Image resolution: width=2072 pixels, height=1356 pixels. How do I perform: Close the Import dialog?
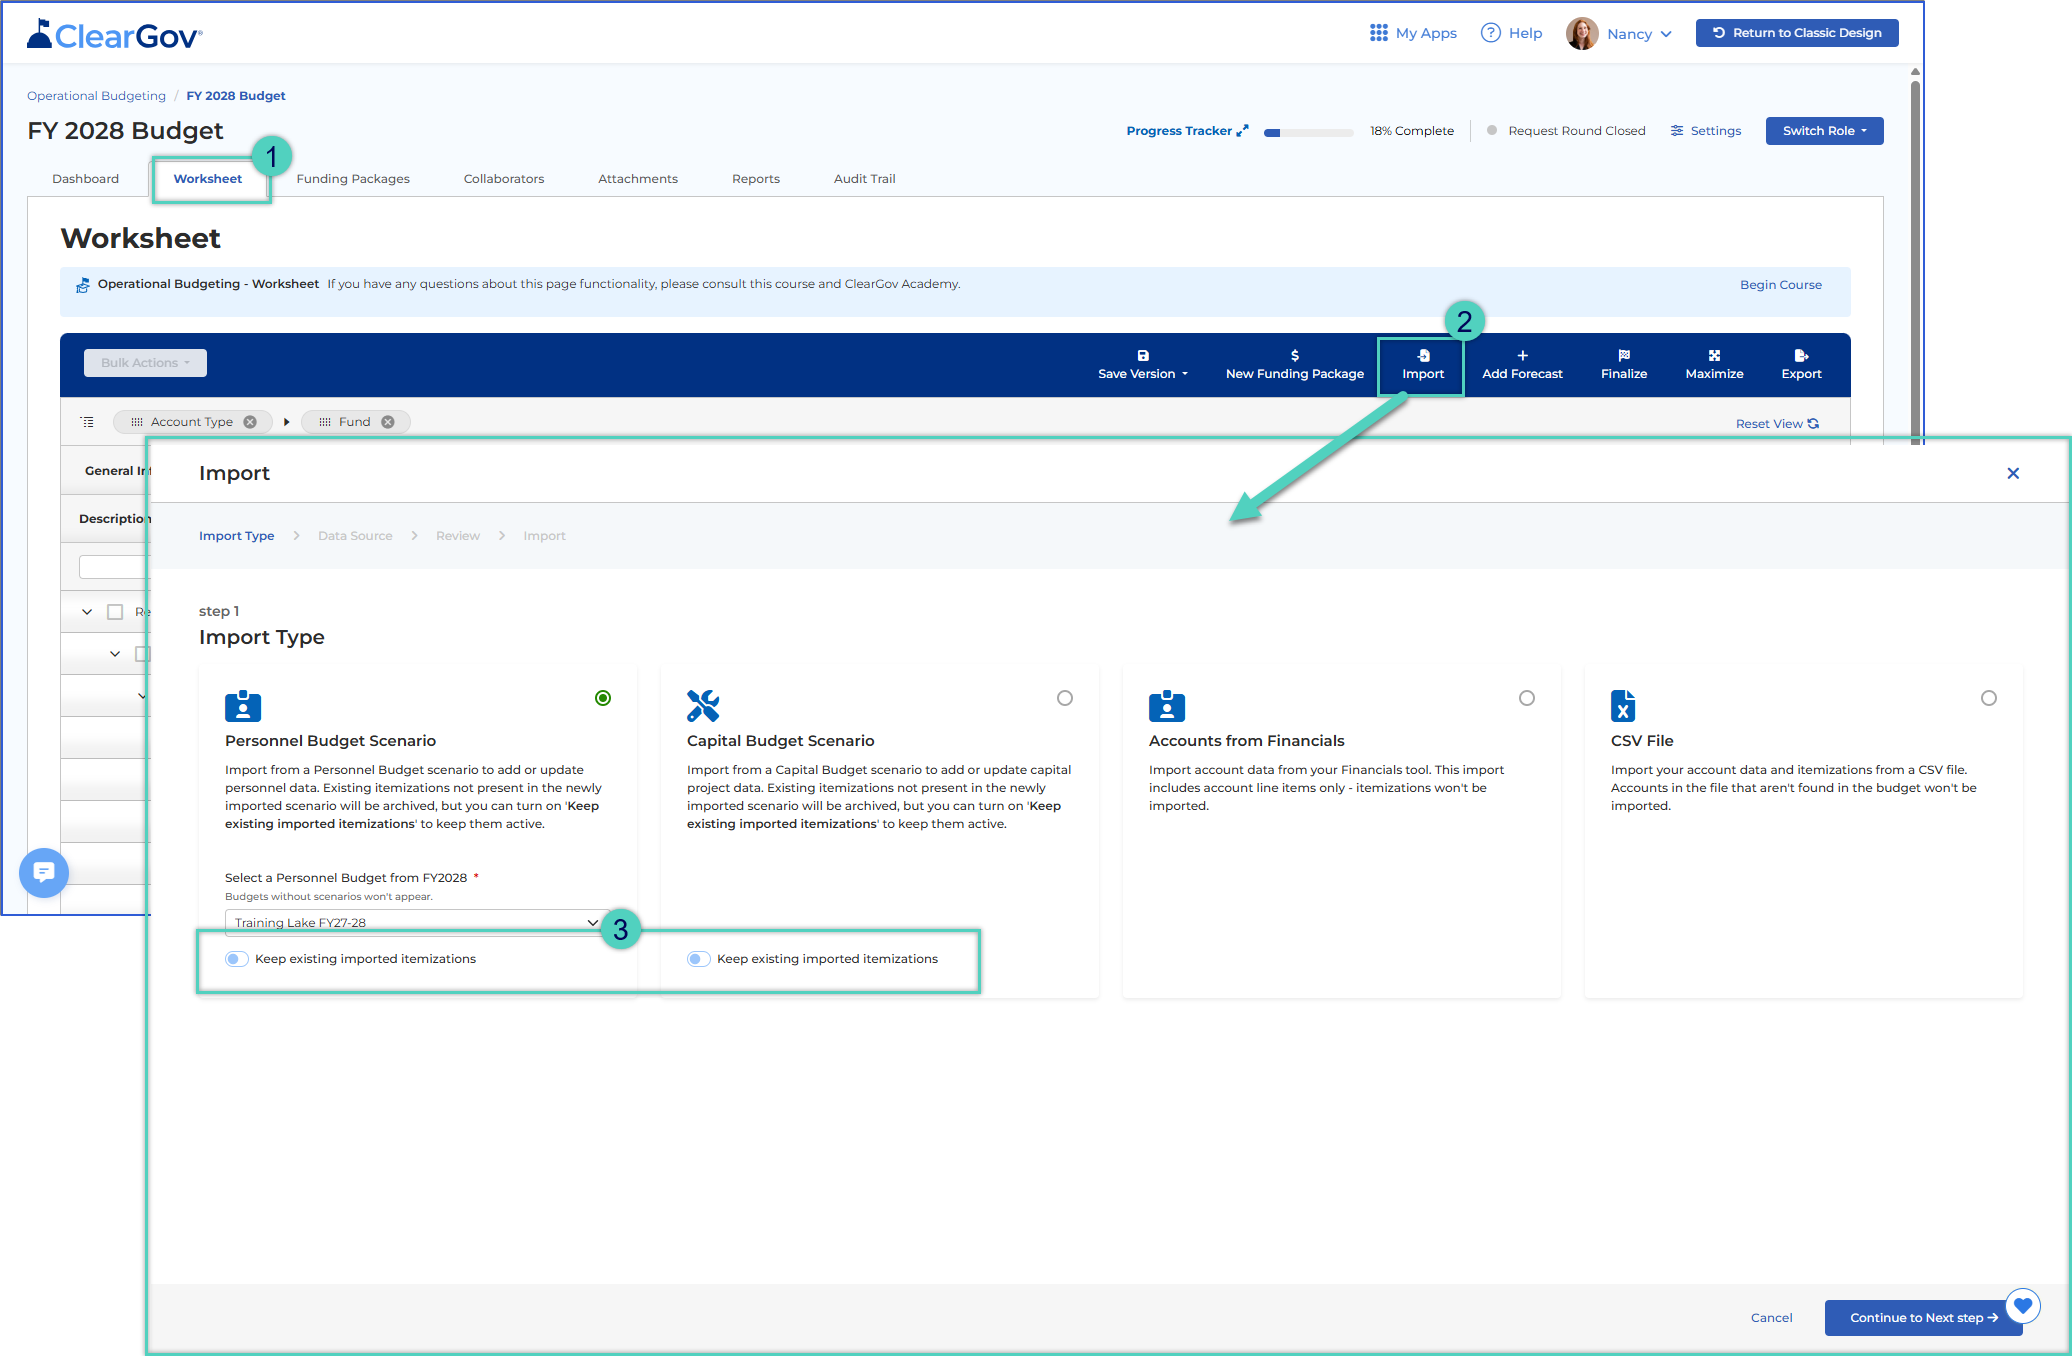2013,473
